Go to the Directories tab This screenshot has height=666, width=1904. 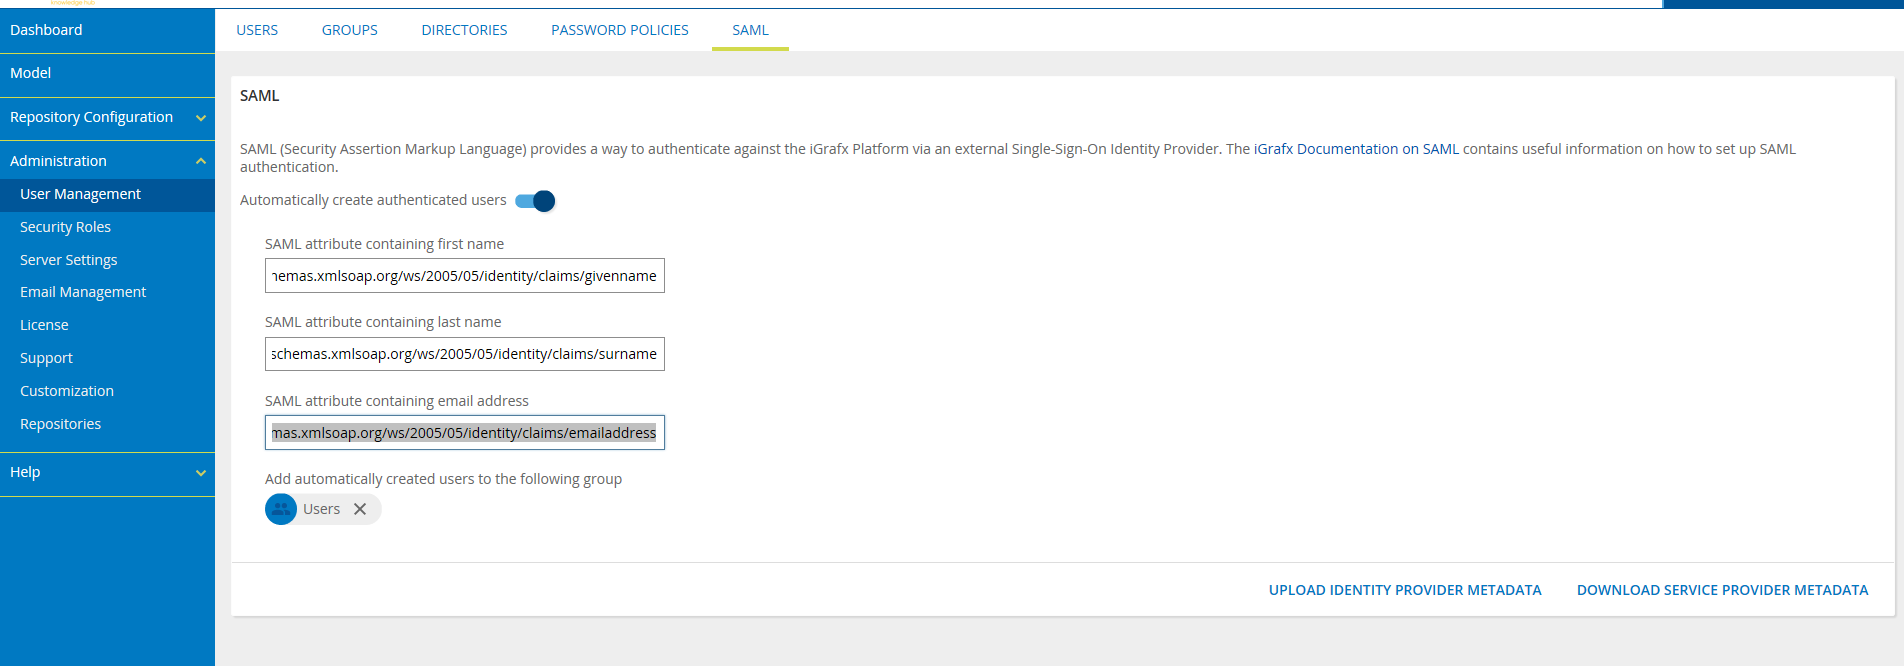coord(464,30)
